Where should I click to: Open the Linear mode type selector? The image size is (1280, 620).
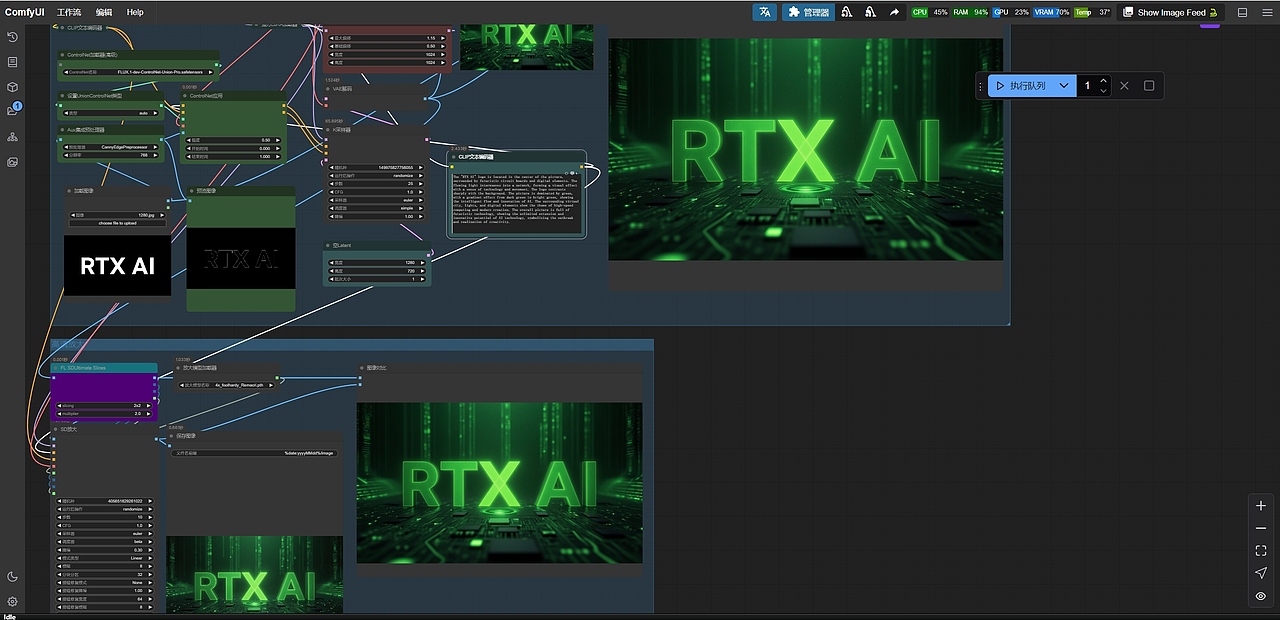tap(106, 557)
